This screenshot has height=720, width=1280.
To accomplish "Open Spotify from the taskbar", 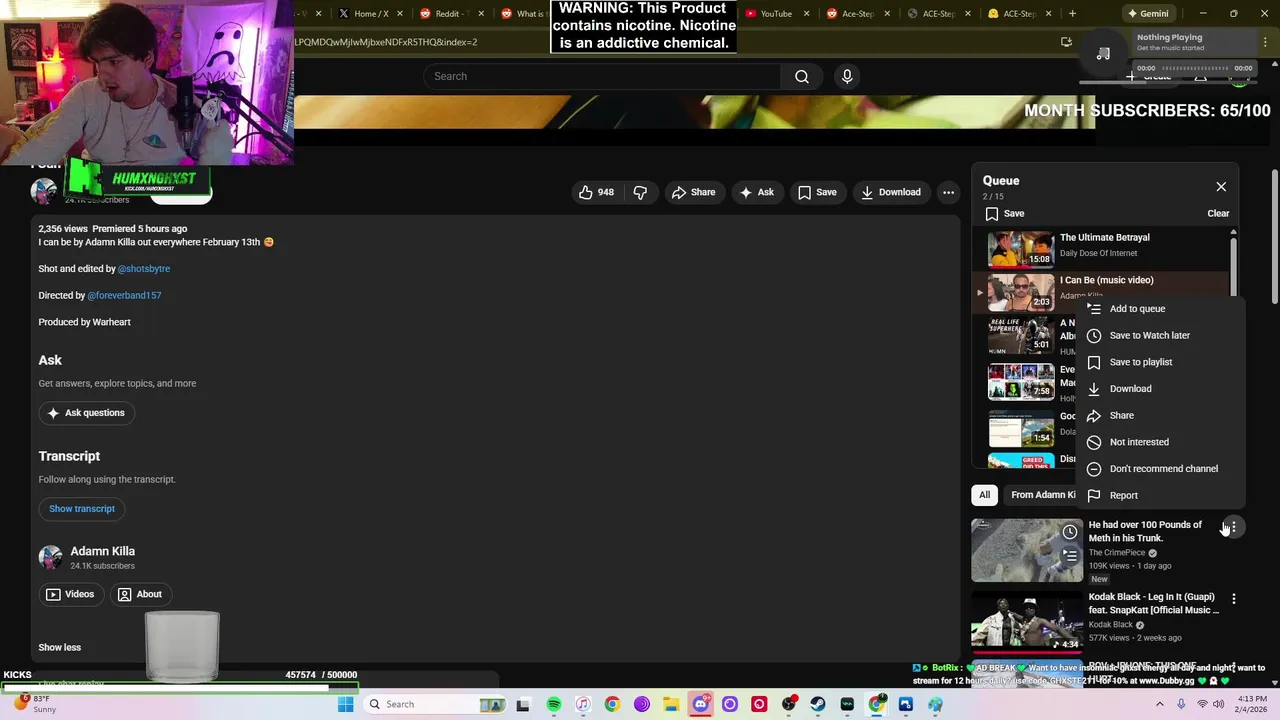I will tap(554, 704).
